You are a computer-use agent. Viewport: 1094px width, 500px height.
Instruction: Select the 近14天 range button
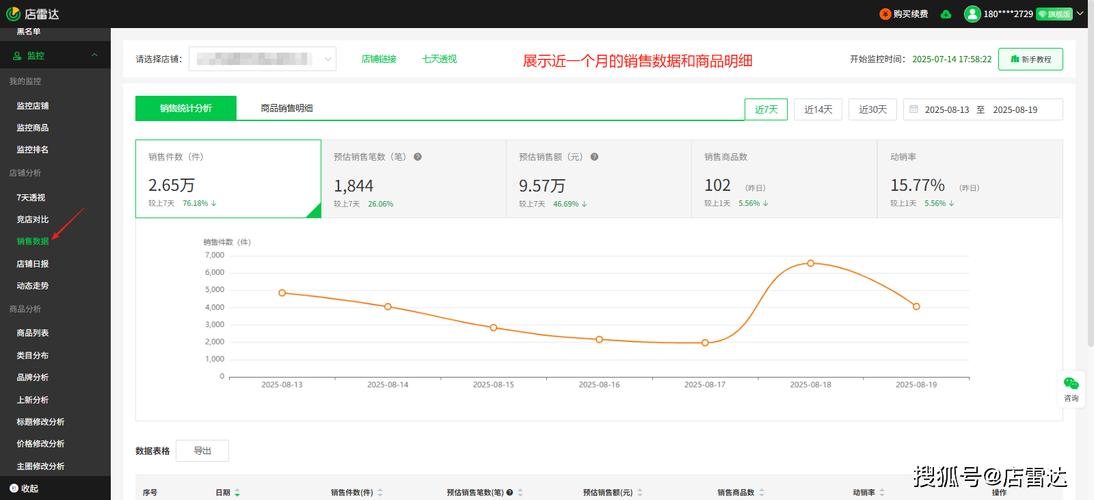point(818,109)
